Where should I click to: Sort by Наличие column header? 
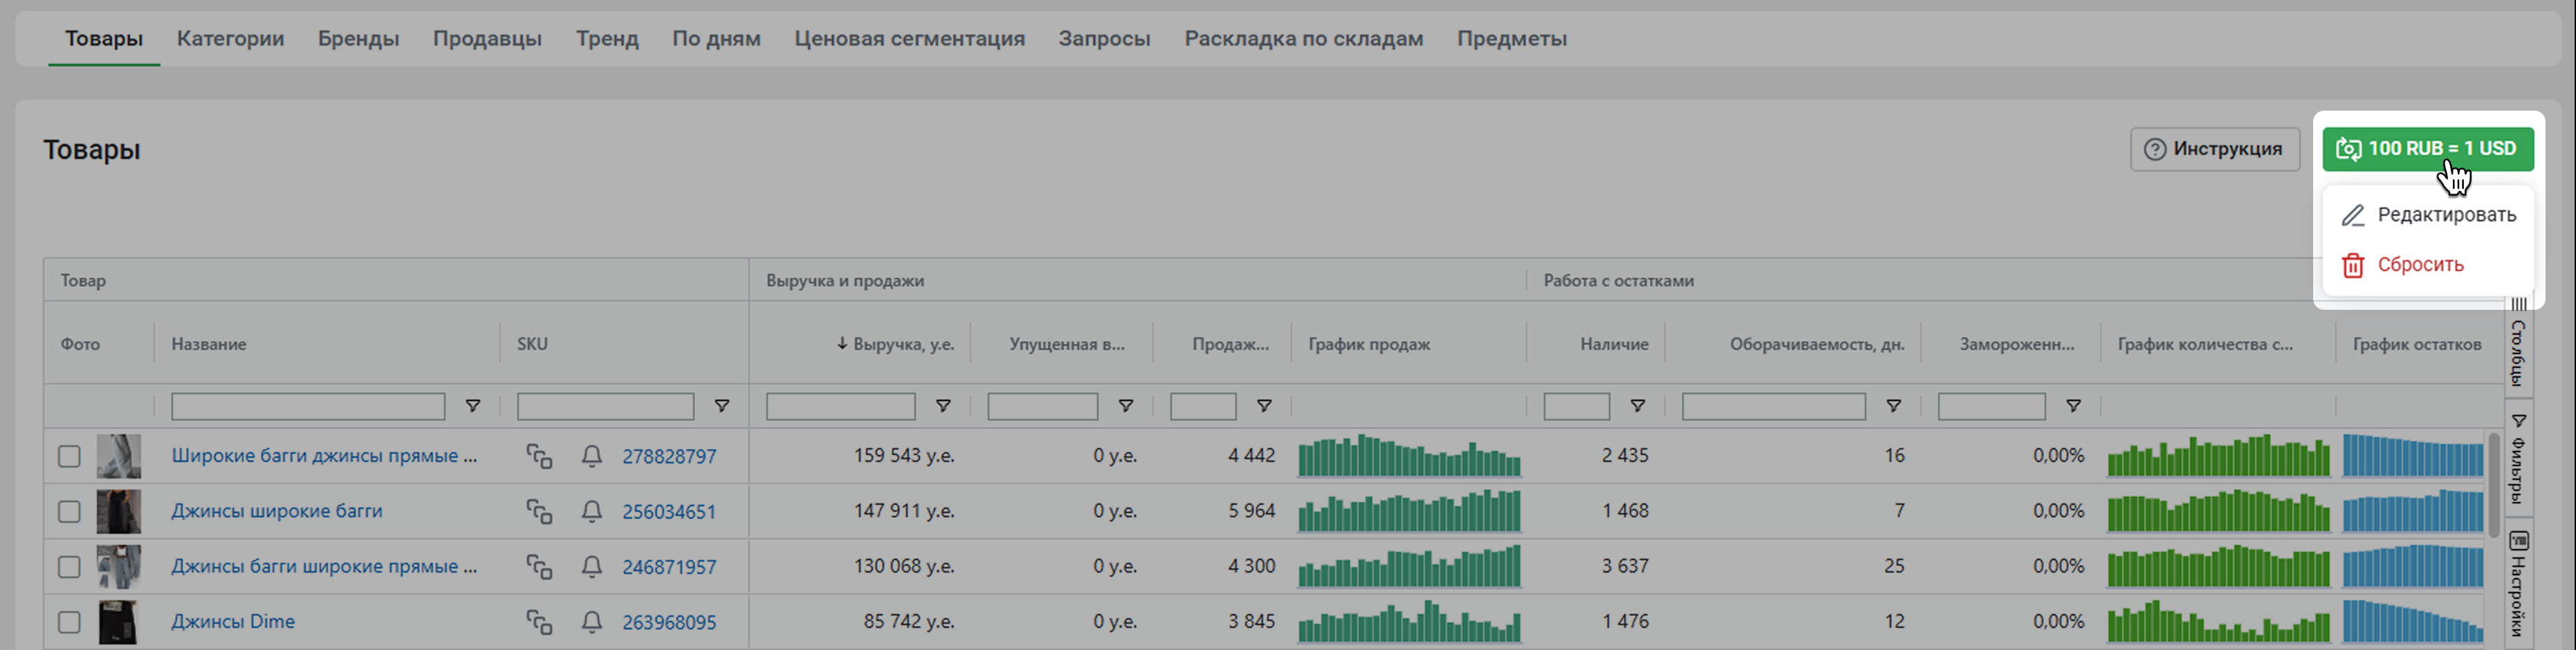(x=1614, y=344)
